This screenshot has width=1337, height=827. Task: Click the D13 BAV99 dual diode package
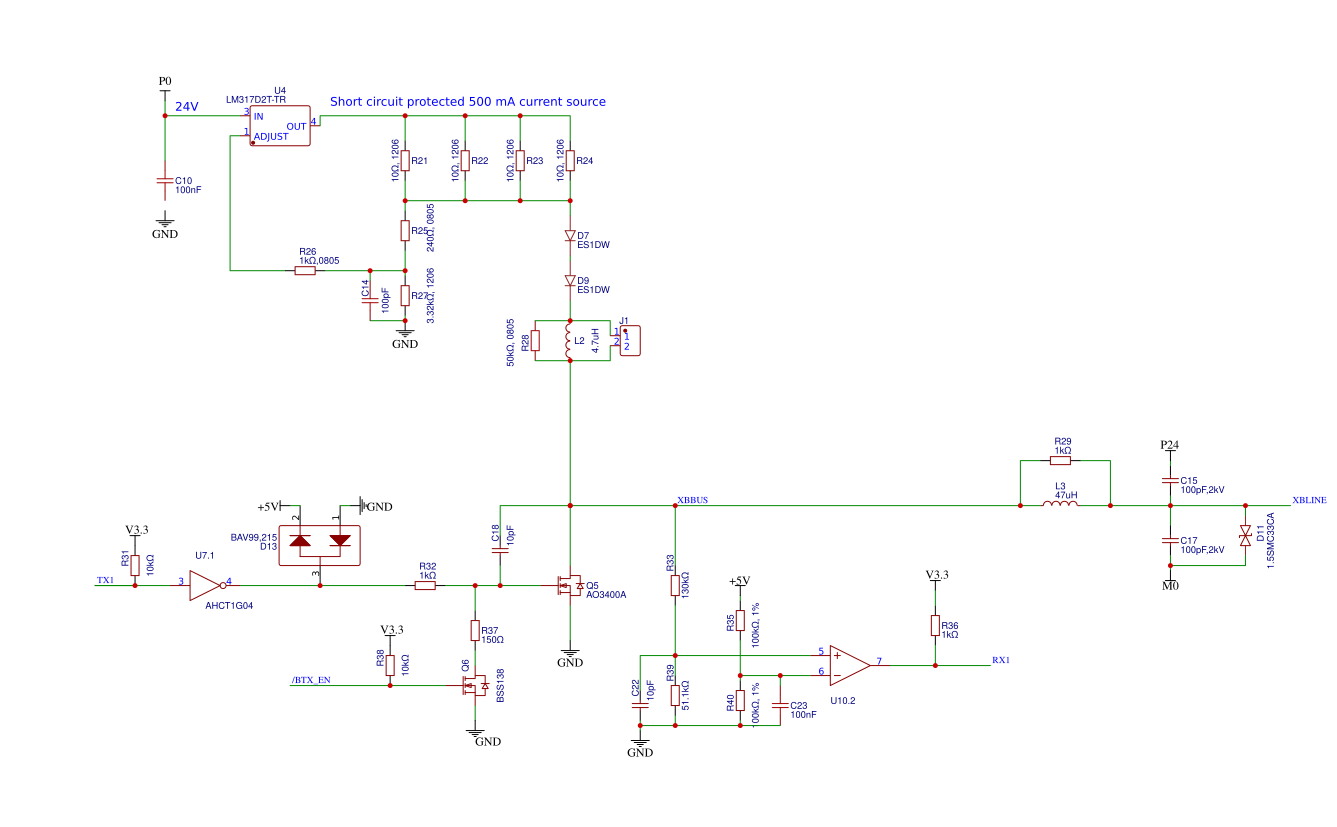coord(320,542)
